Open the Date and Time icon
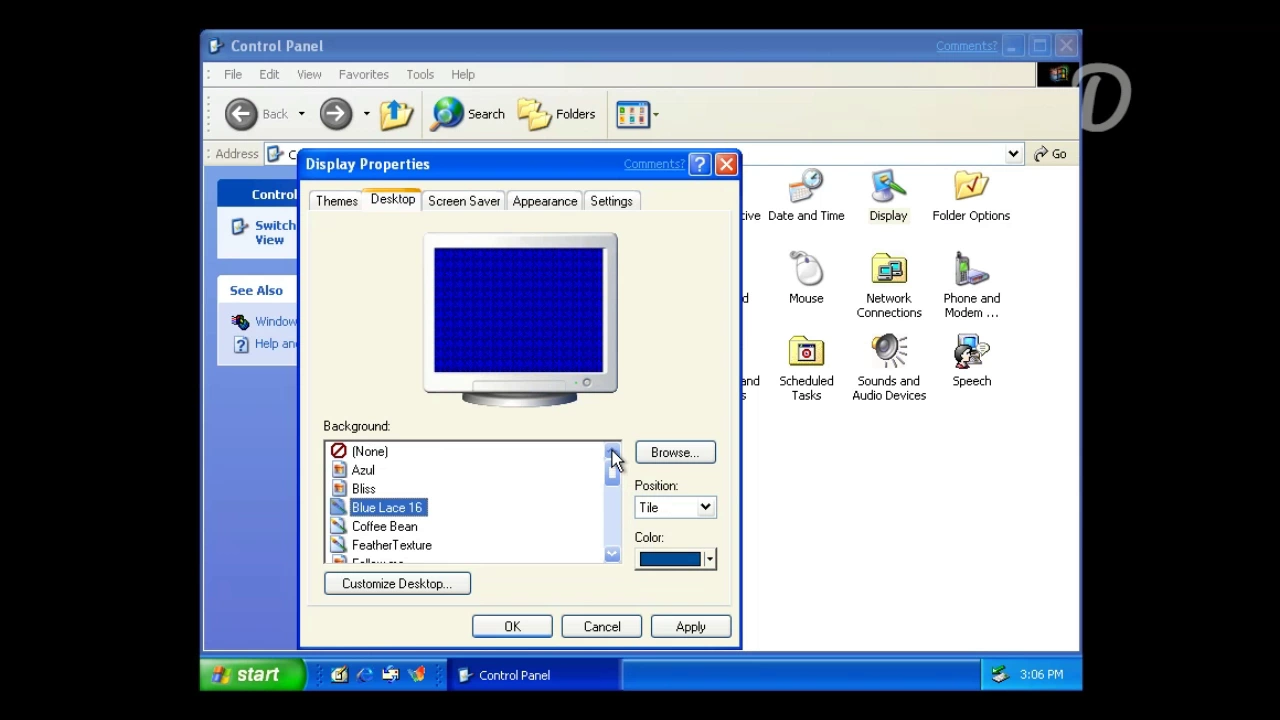 pos(806,196)
